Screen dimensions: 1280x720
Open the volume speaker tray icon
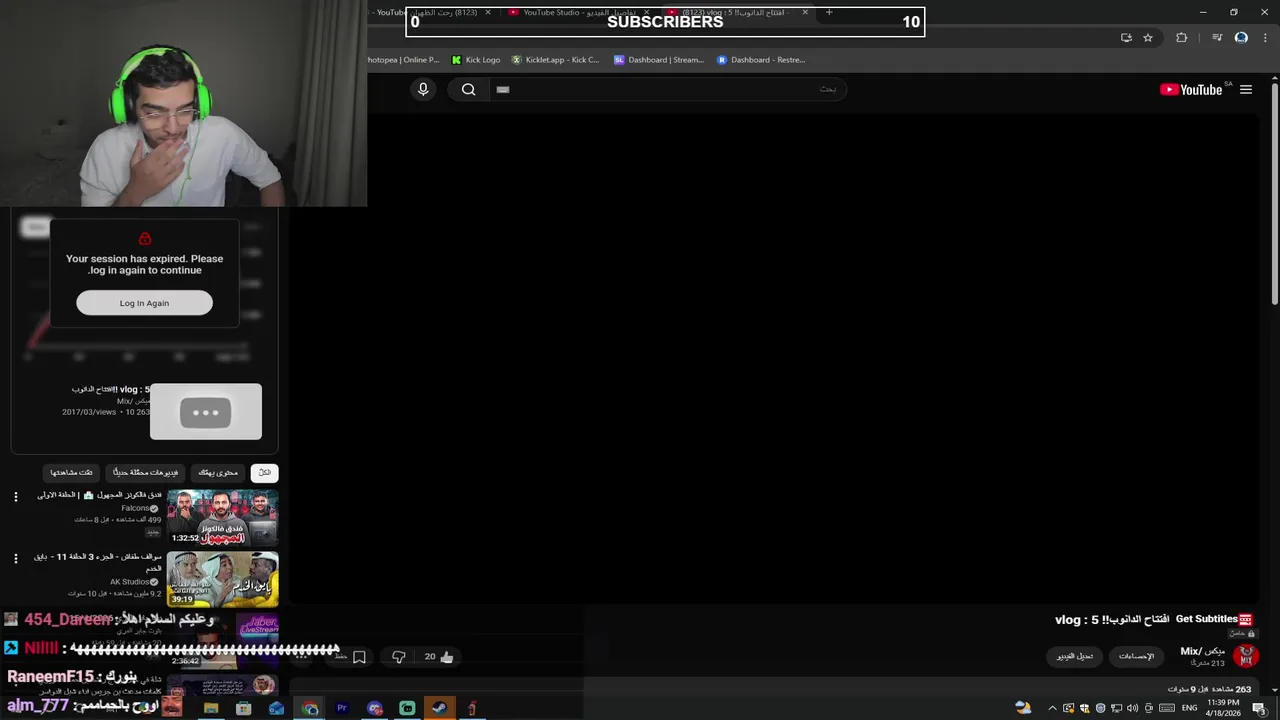[1132, 708]
